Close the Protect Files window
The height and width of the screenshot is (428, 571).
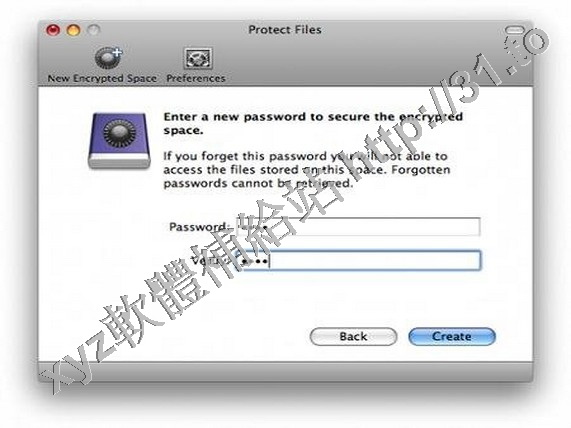tap(53, 30)
